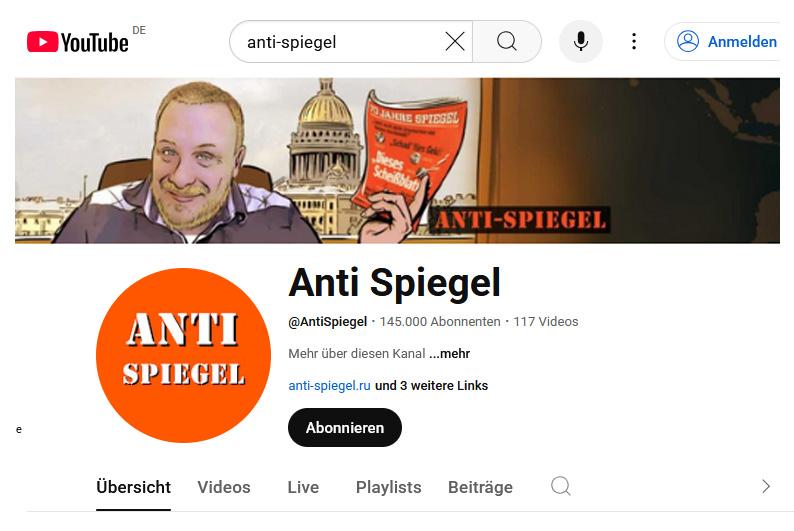Show more tabs with the right chevron arrow
The image size is (794, 531).
coord(766,486)
